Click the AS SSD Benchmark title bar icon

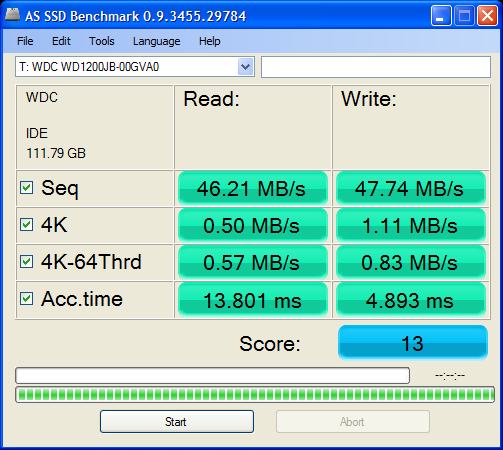(x=12, y=15)
